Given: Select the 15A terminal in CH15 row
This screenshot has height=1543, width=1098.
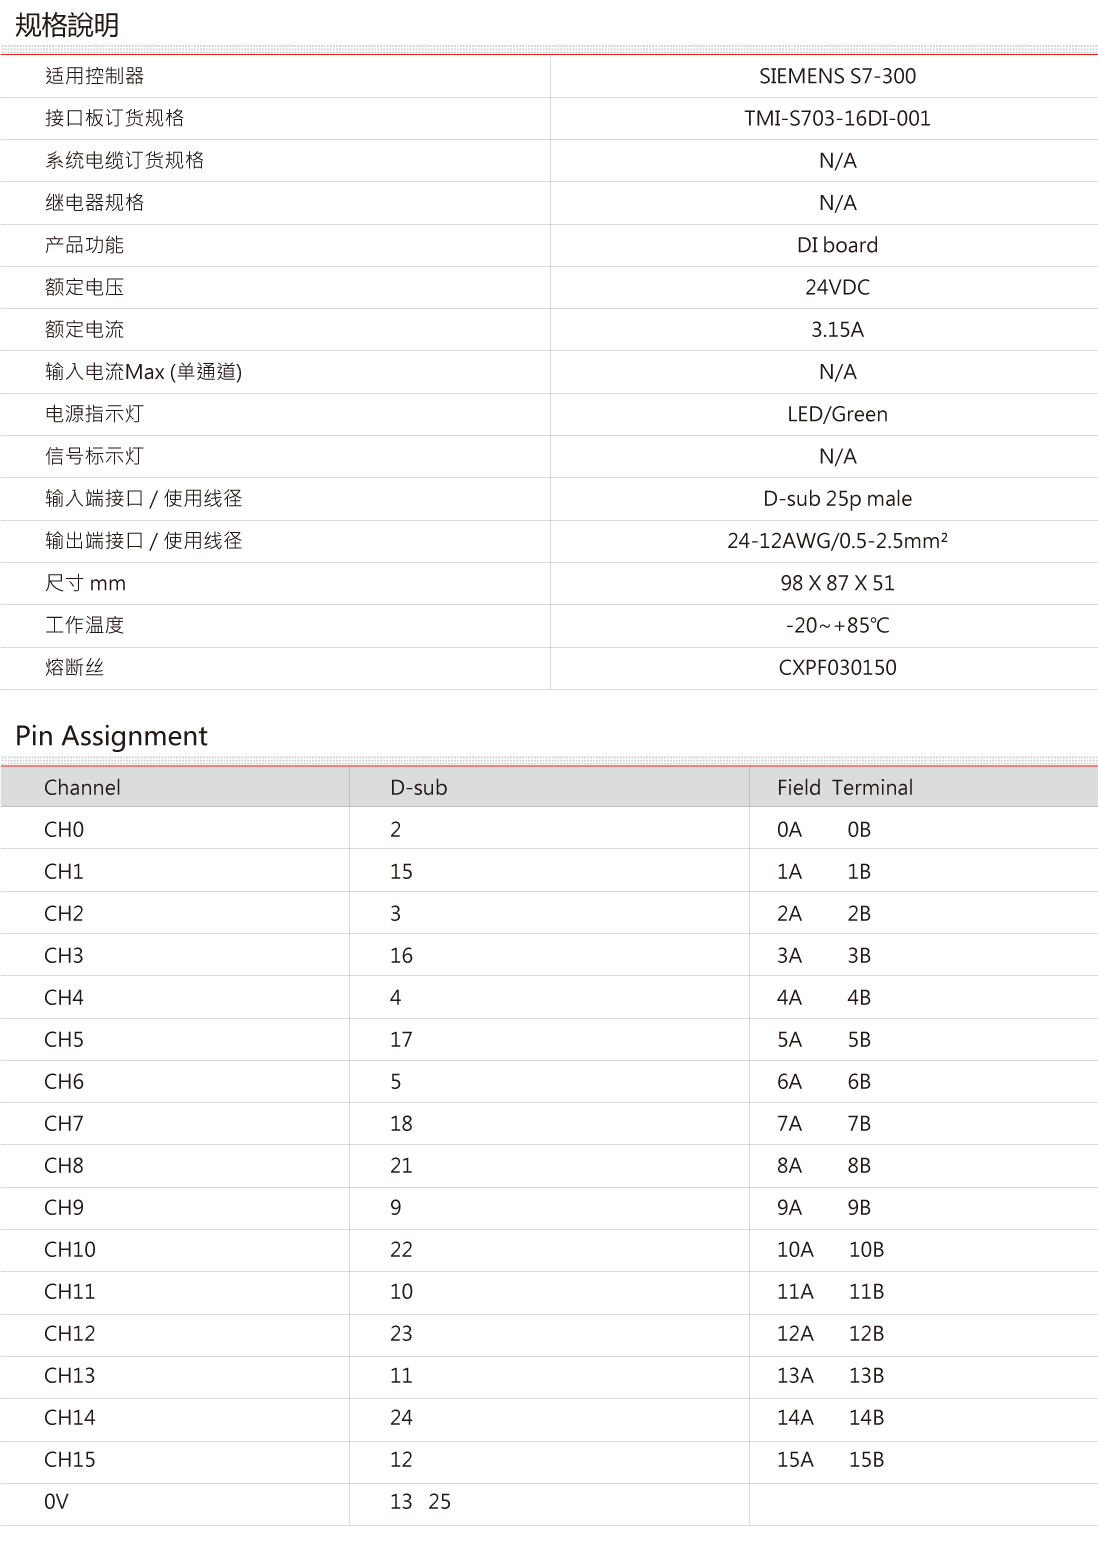Looking at the screenshot, I should point(795,1459).
